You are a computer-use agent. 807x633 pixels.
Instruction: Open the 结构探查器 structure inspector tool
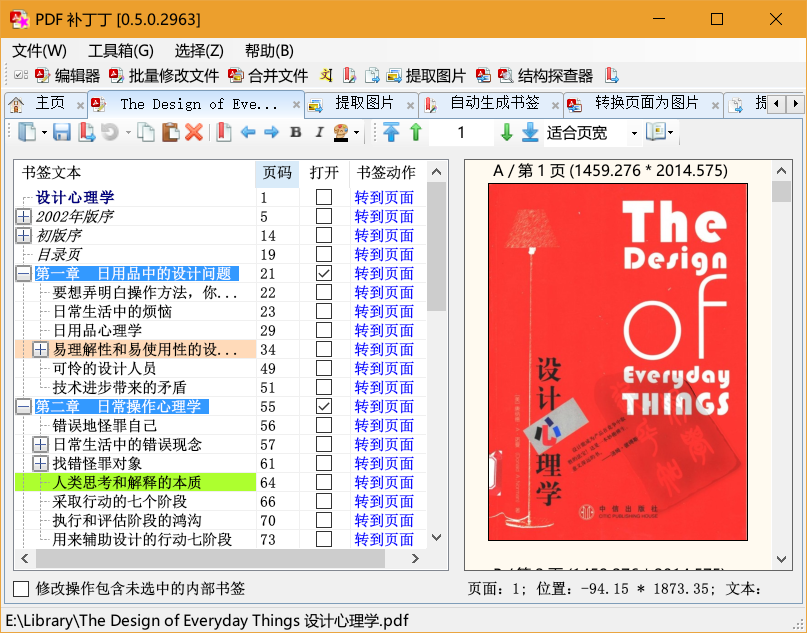[x=546, y=76]
